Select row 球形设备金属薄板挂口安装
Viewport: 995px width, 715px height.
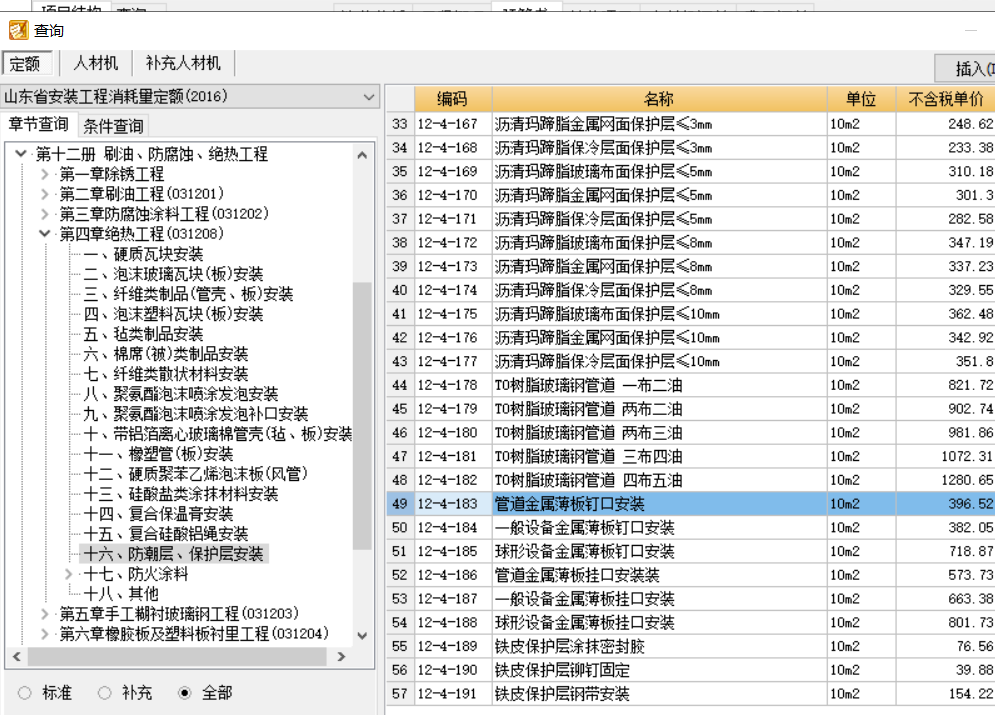click(x=690, y=622)
